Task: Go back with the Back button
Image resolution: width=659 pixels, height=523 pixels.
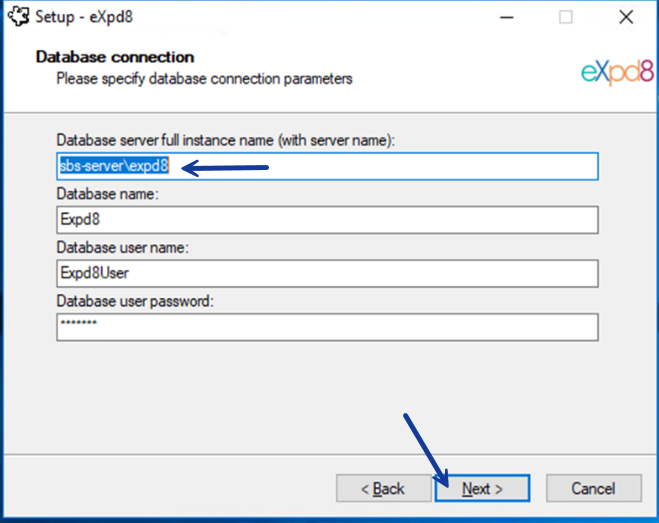Action: (383, 489)
